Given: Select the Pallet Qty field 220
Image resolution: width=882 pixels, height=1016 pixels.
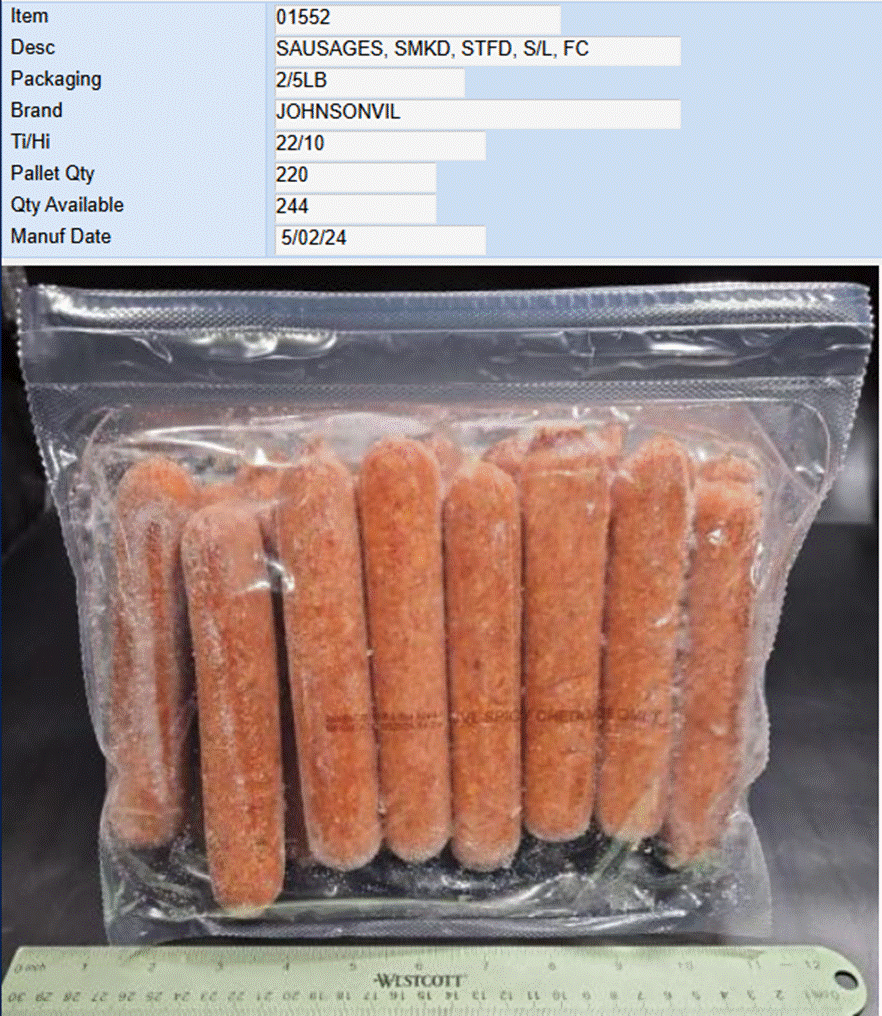Looking at the screenshot, I should 355,176.
